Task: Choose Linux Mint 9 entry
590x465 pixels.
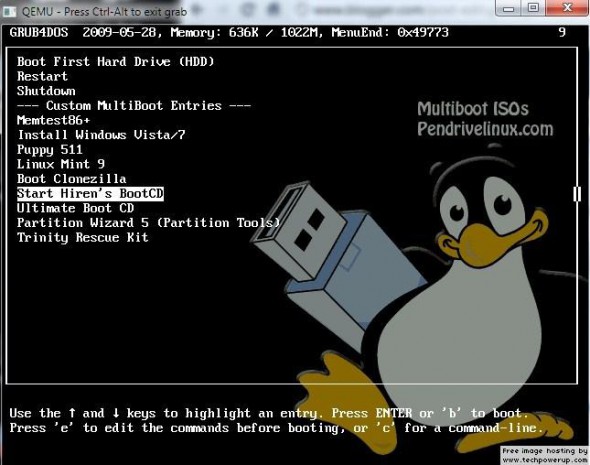Action: [61, 164]
